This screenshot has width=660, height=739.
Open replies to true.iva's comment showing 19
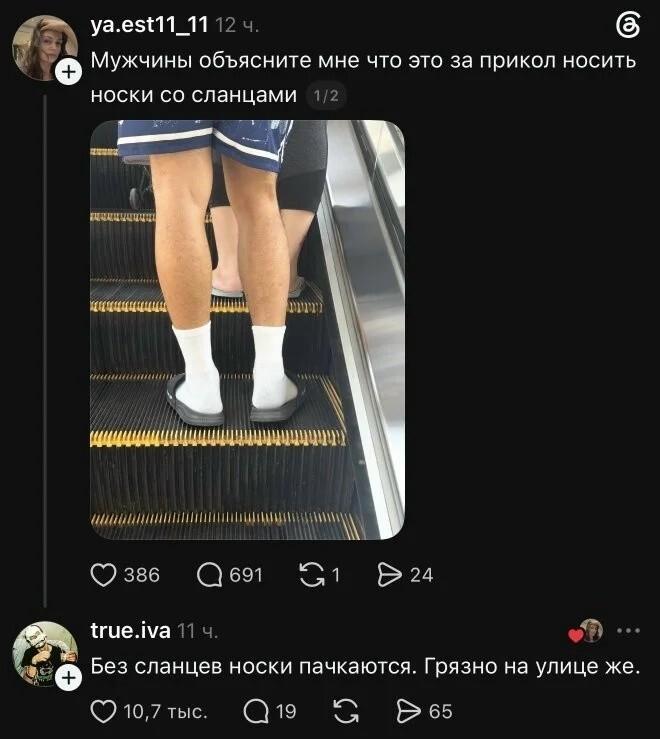[256, 711]
